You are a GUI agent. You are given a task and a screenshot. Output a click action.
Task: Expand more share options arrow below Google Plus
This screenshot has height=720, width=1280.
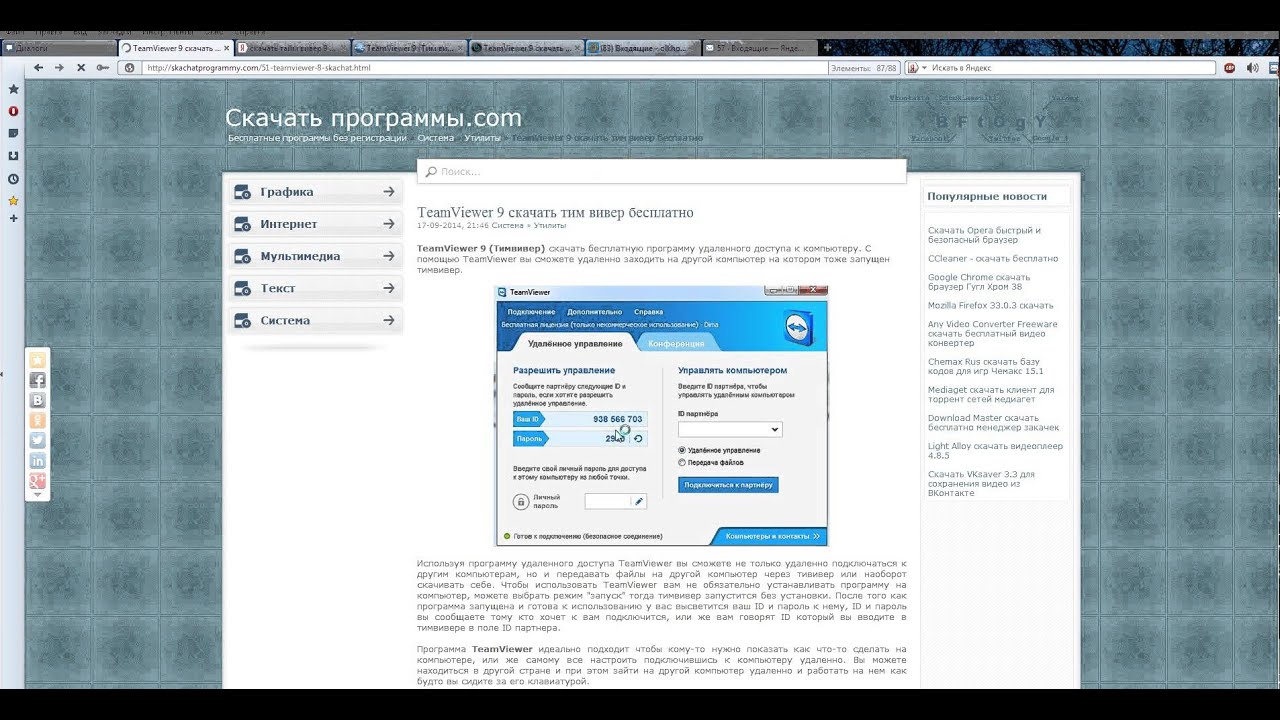pyautogui.click(x=37, y=495)
